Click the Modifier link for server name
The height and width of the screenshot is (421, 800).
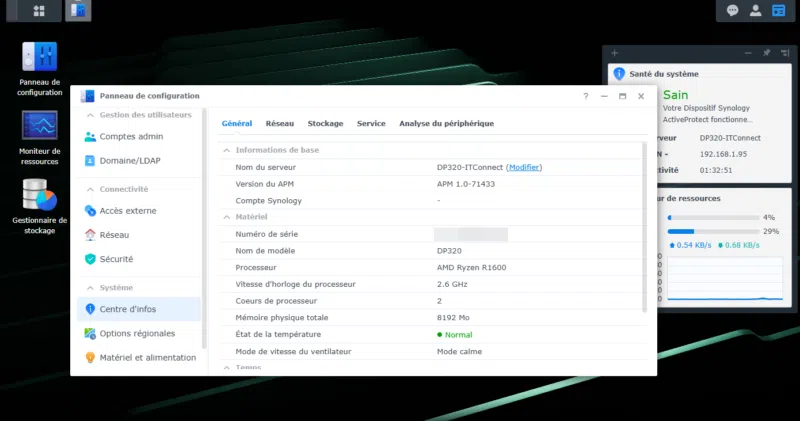pyautogui.click(x=524, y=167)
